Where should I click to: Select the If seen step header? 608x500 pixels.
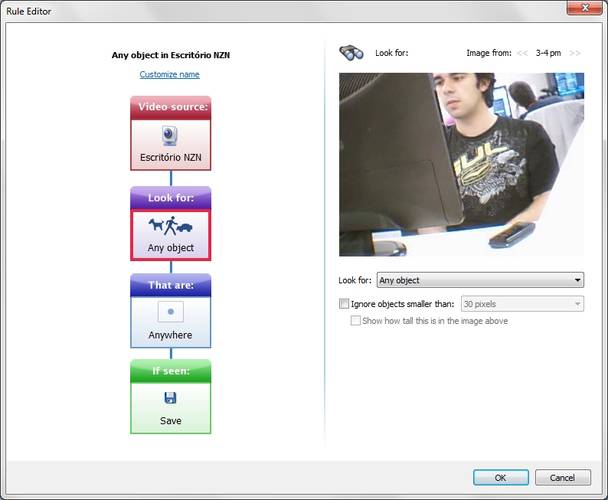tap(171, 371)
